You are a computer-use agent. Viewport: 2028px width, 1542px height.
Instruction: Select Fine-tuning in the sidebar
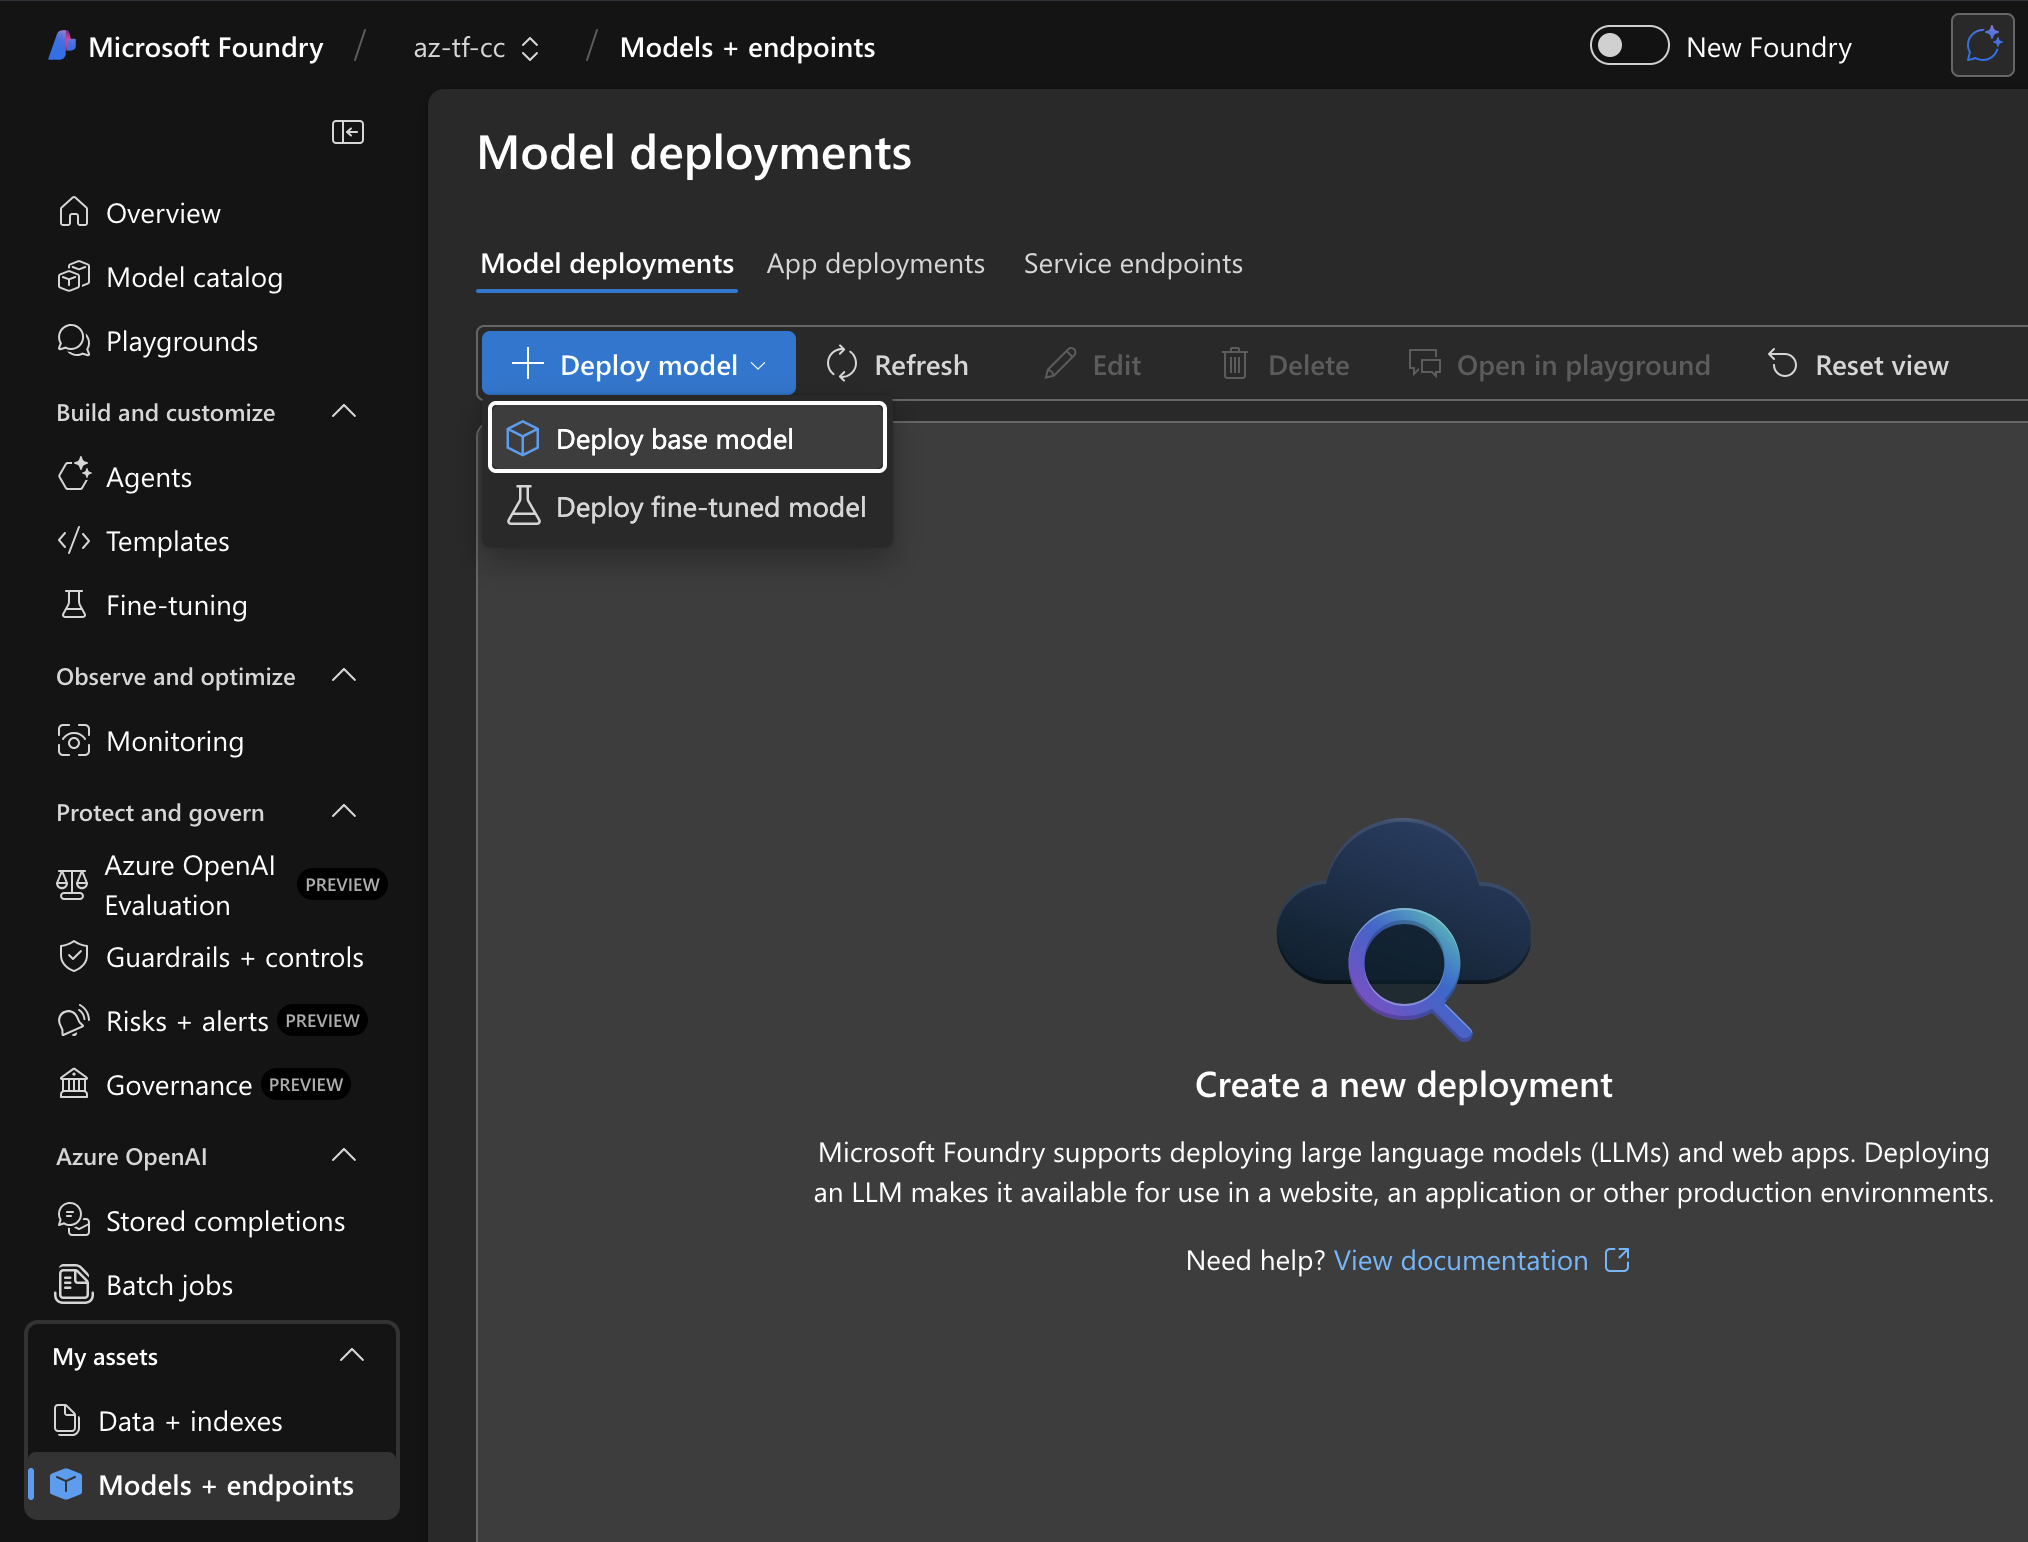click(x=176, y=605)
